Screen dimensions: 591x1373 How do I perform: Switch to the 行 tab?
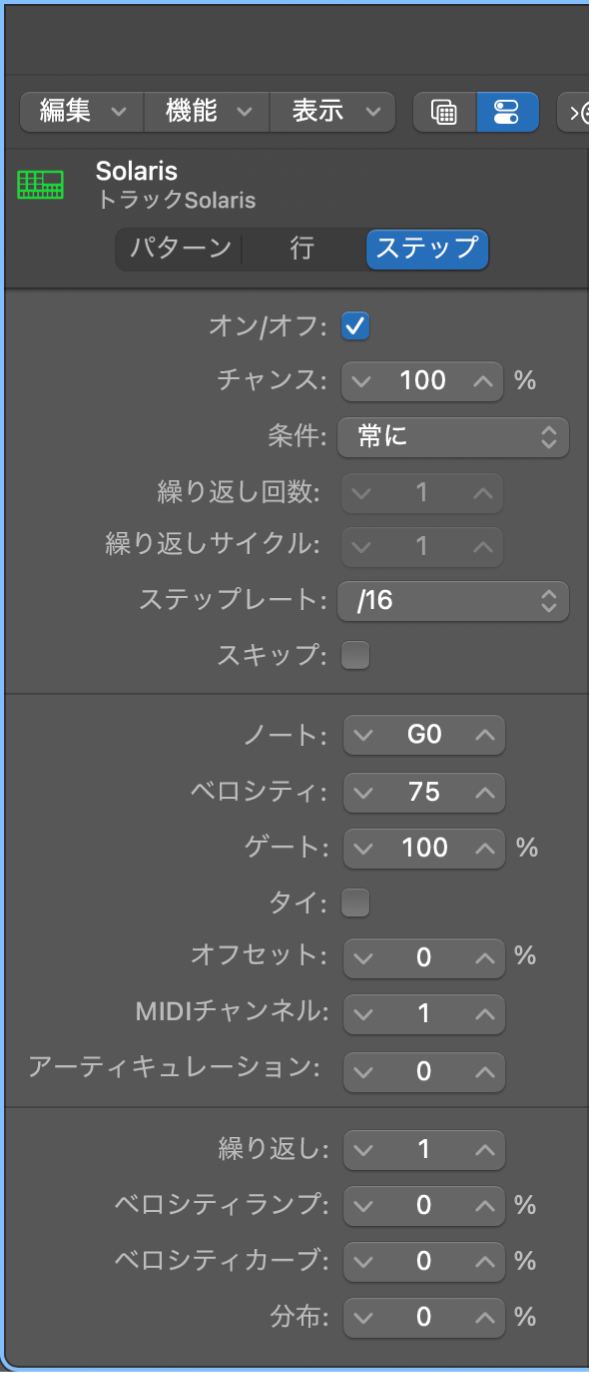pyautogui.click(x=301, y=251)
